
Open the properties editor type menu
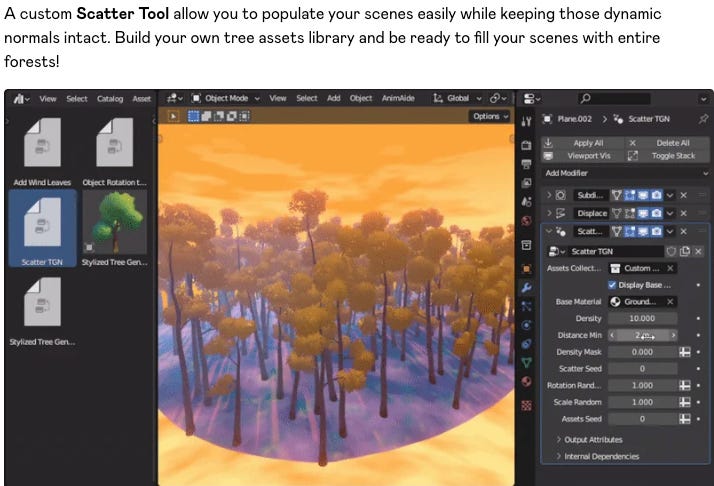coord(532,98)
